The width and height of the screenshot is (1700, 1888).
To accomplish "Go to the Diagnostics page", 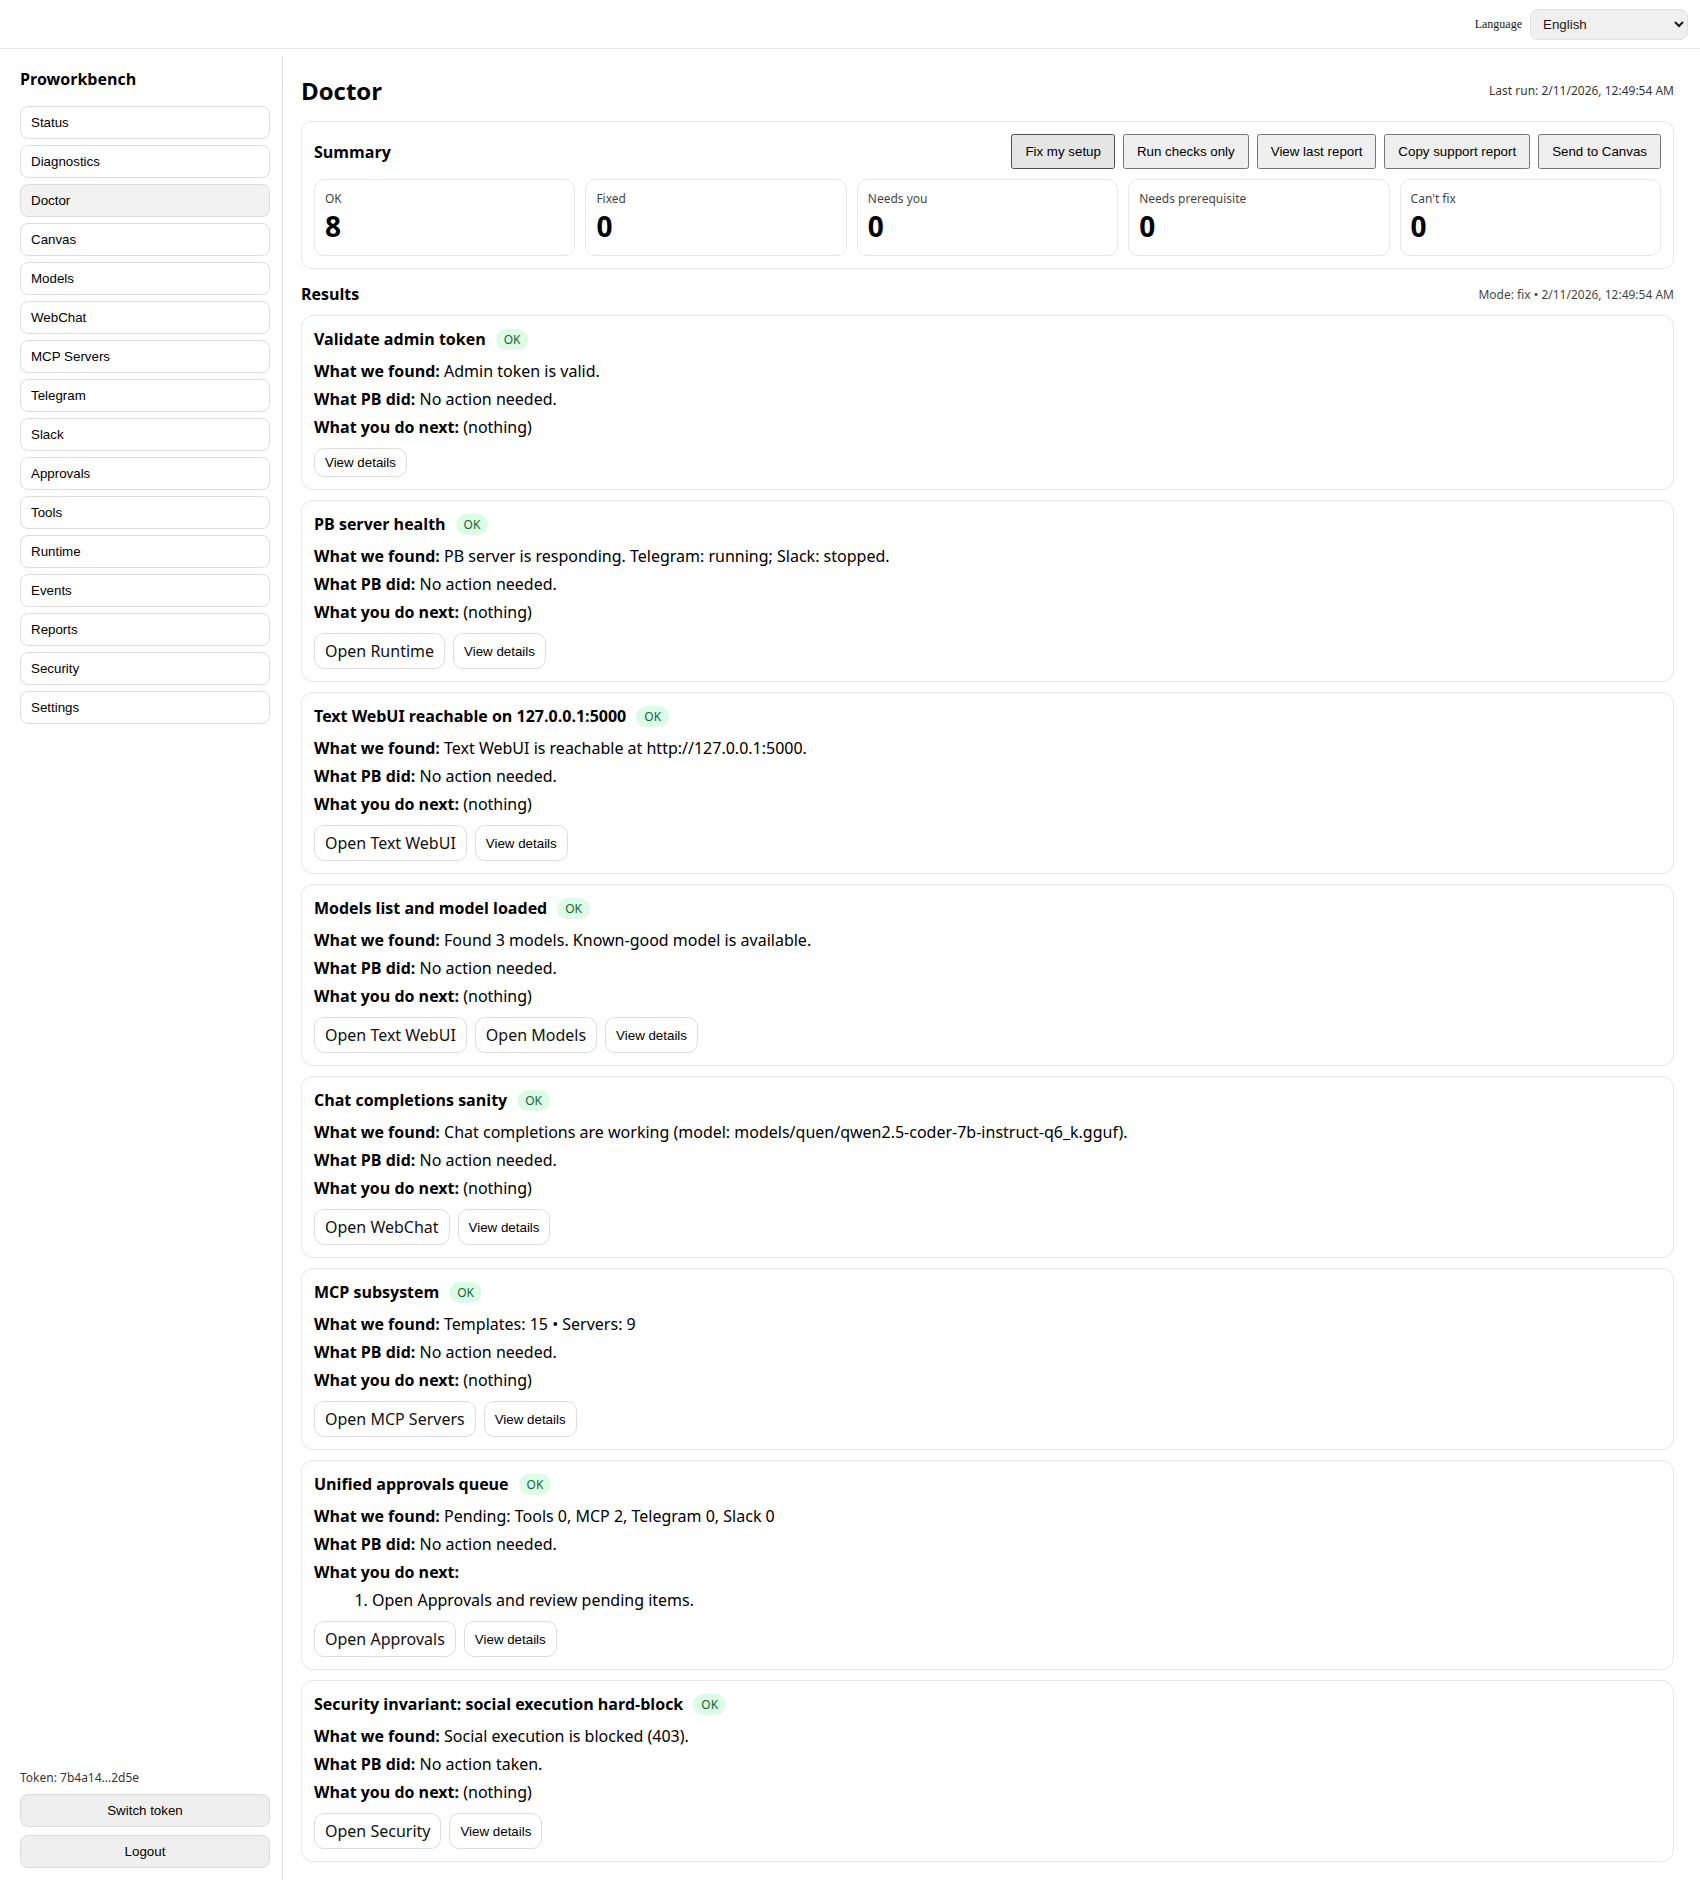I will pyautogui.click(x=145, y=162).
